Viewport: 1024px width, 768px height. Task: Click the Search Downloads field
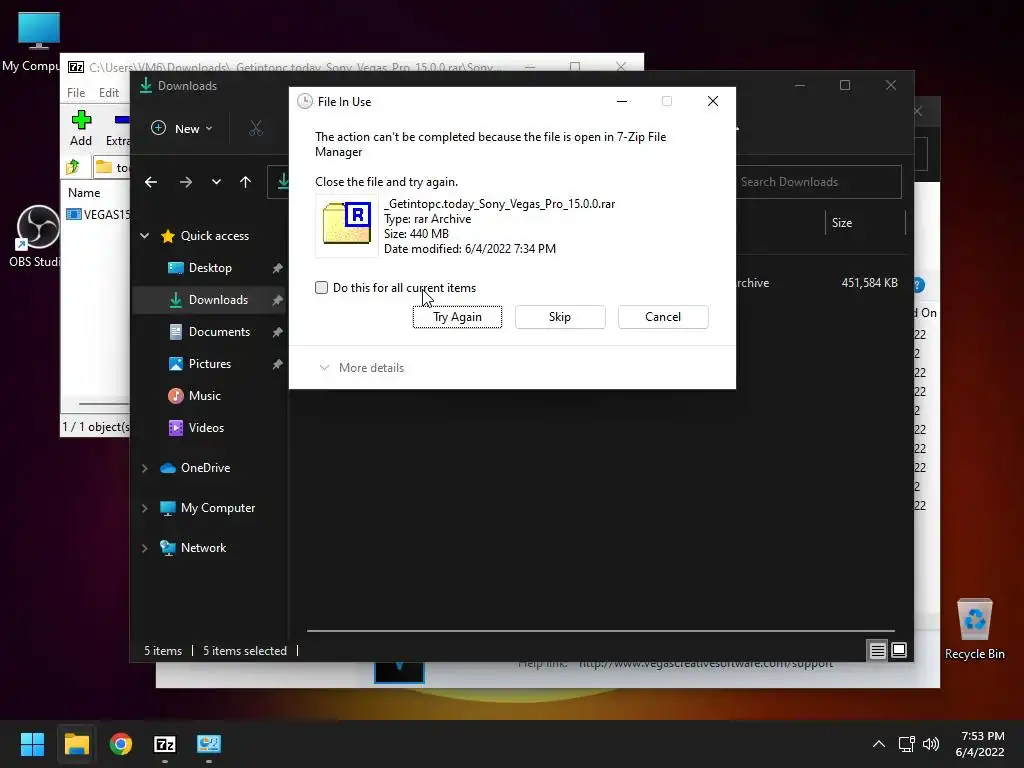[x=818, y=182]
